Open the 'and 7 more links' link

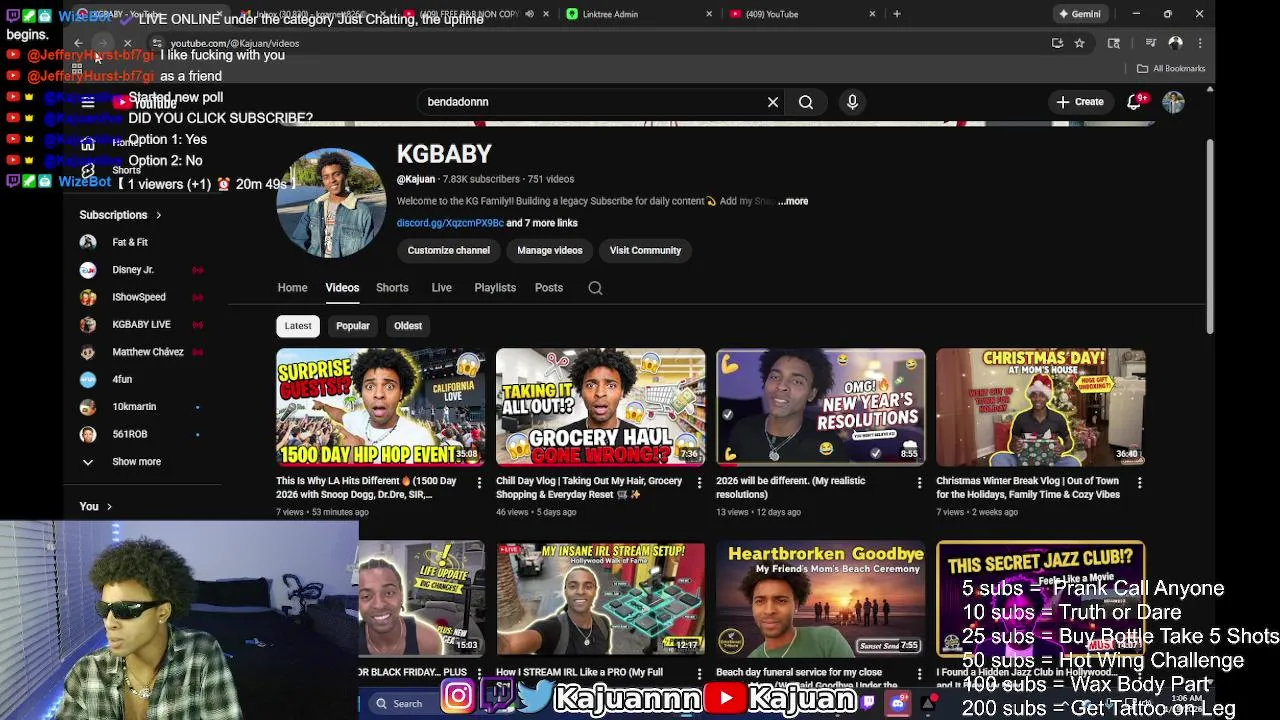coord(542,223)
